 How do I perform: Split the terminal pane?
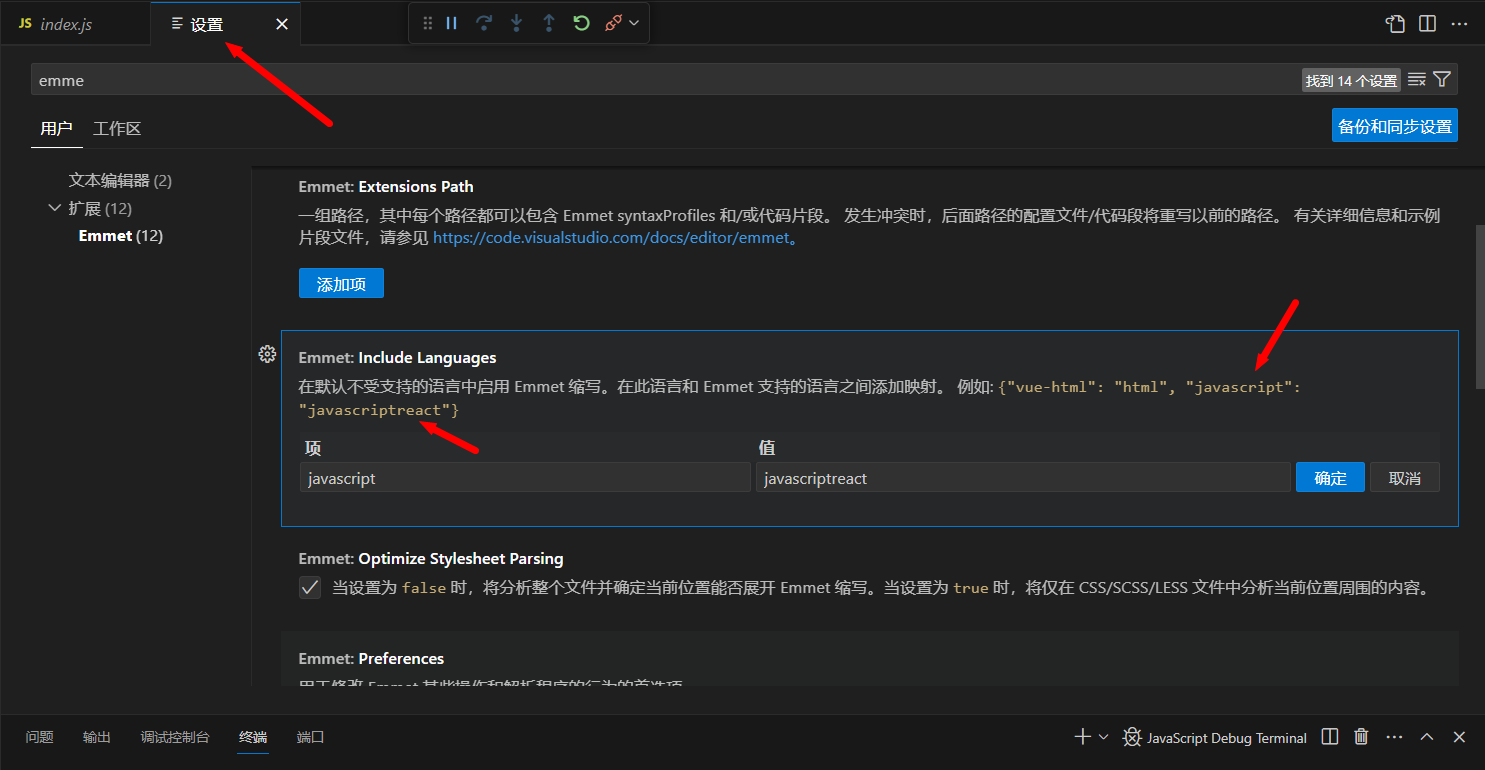click(x=1330, y=737)
